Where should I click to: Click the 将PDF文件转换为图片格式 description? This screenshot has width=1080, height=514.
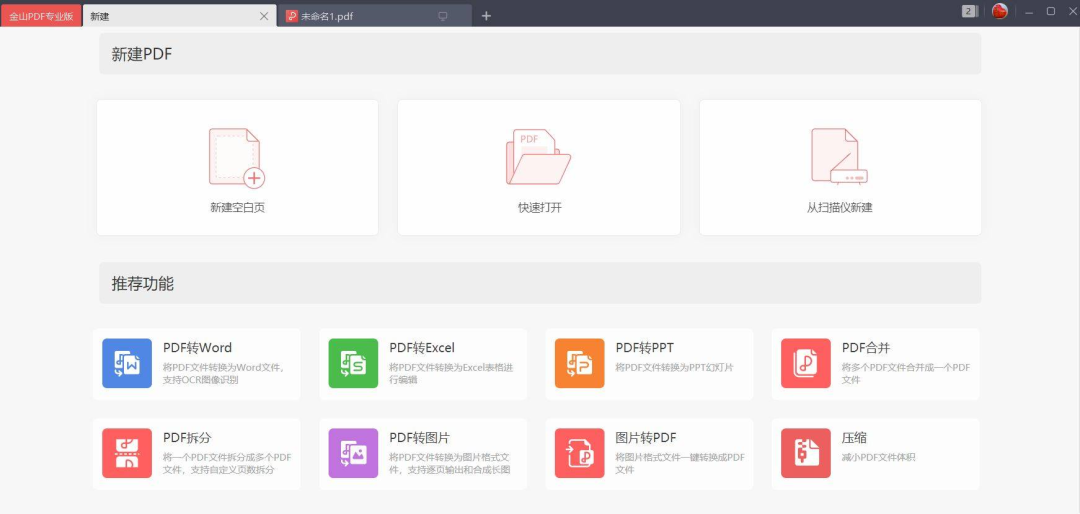coord(450,464)
